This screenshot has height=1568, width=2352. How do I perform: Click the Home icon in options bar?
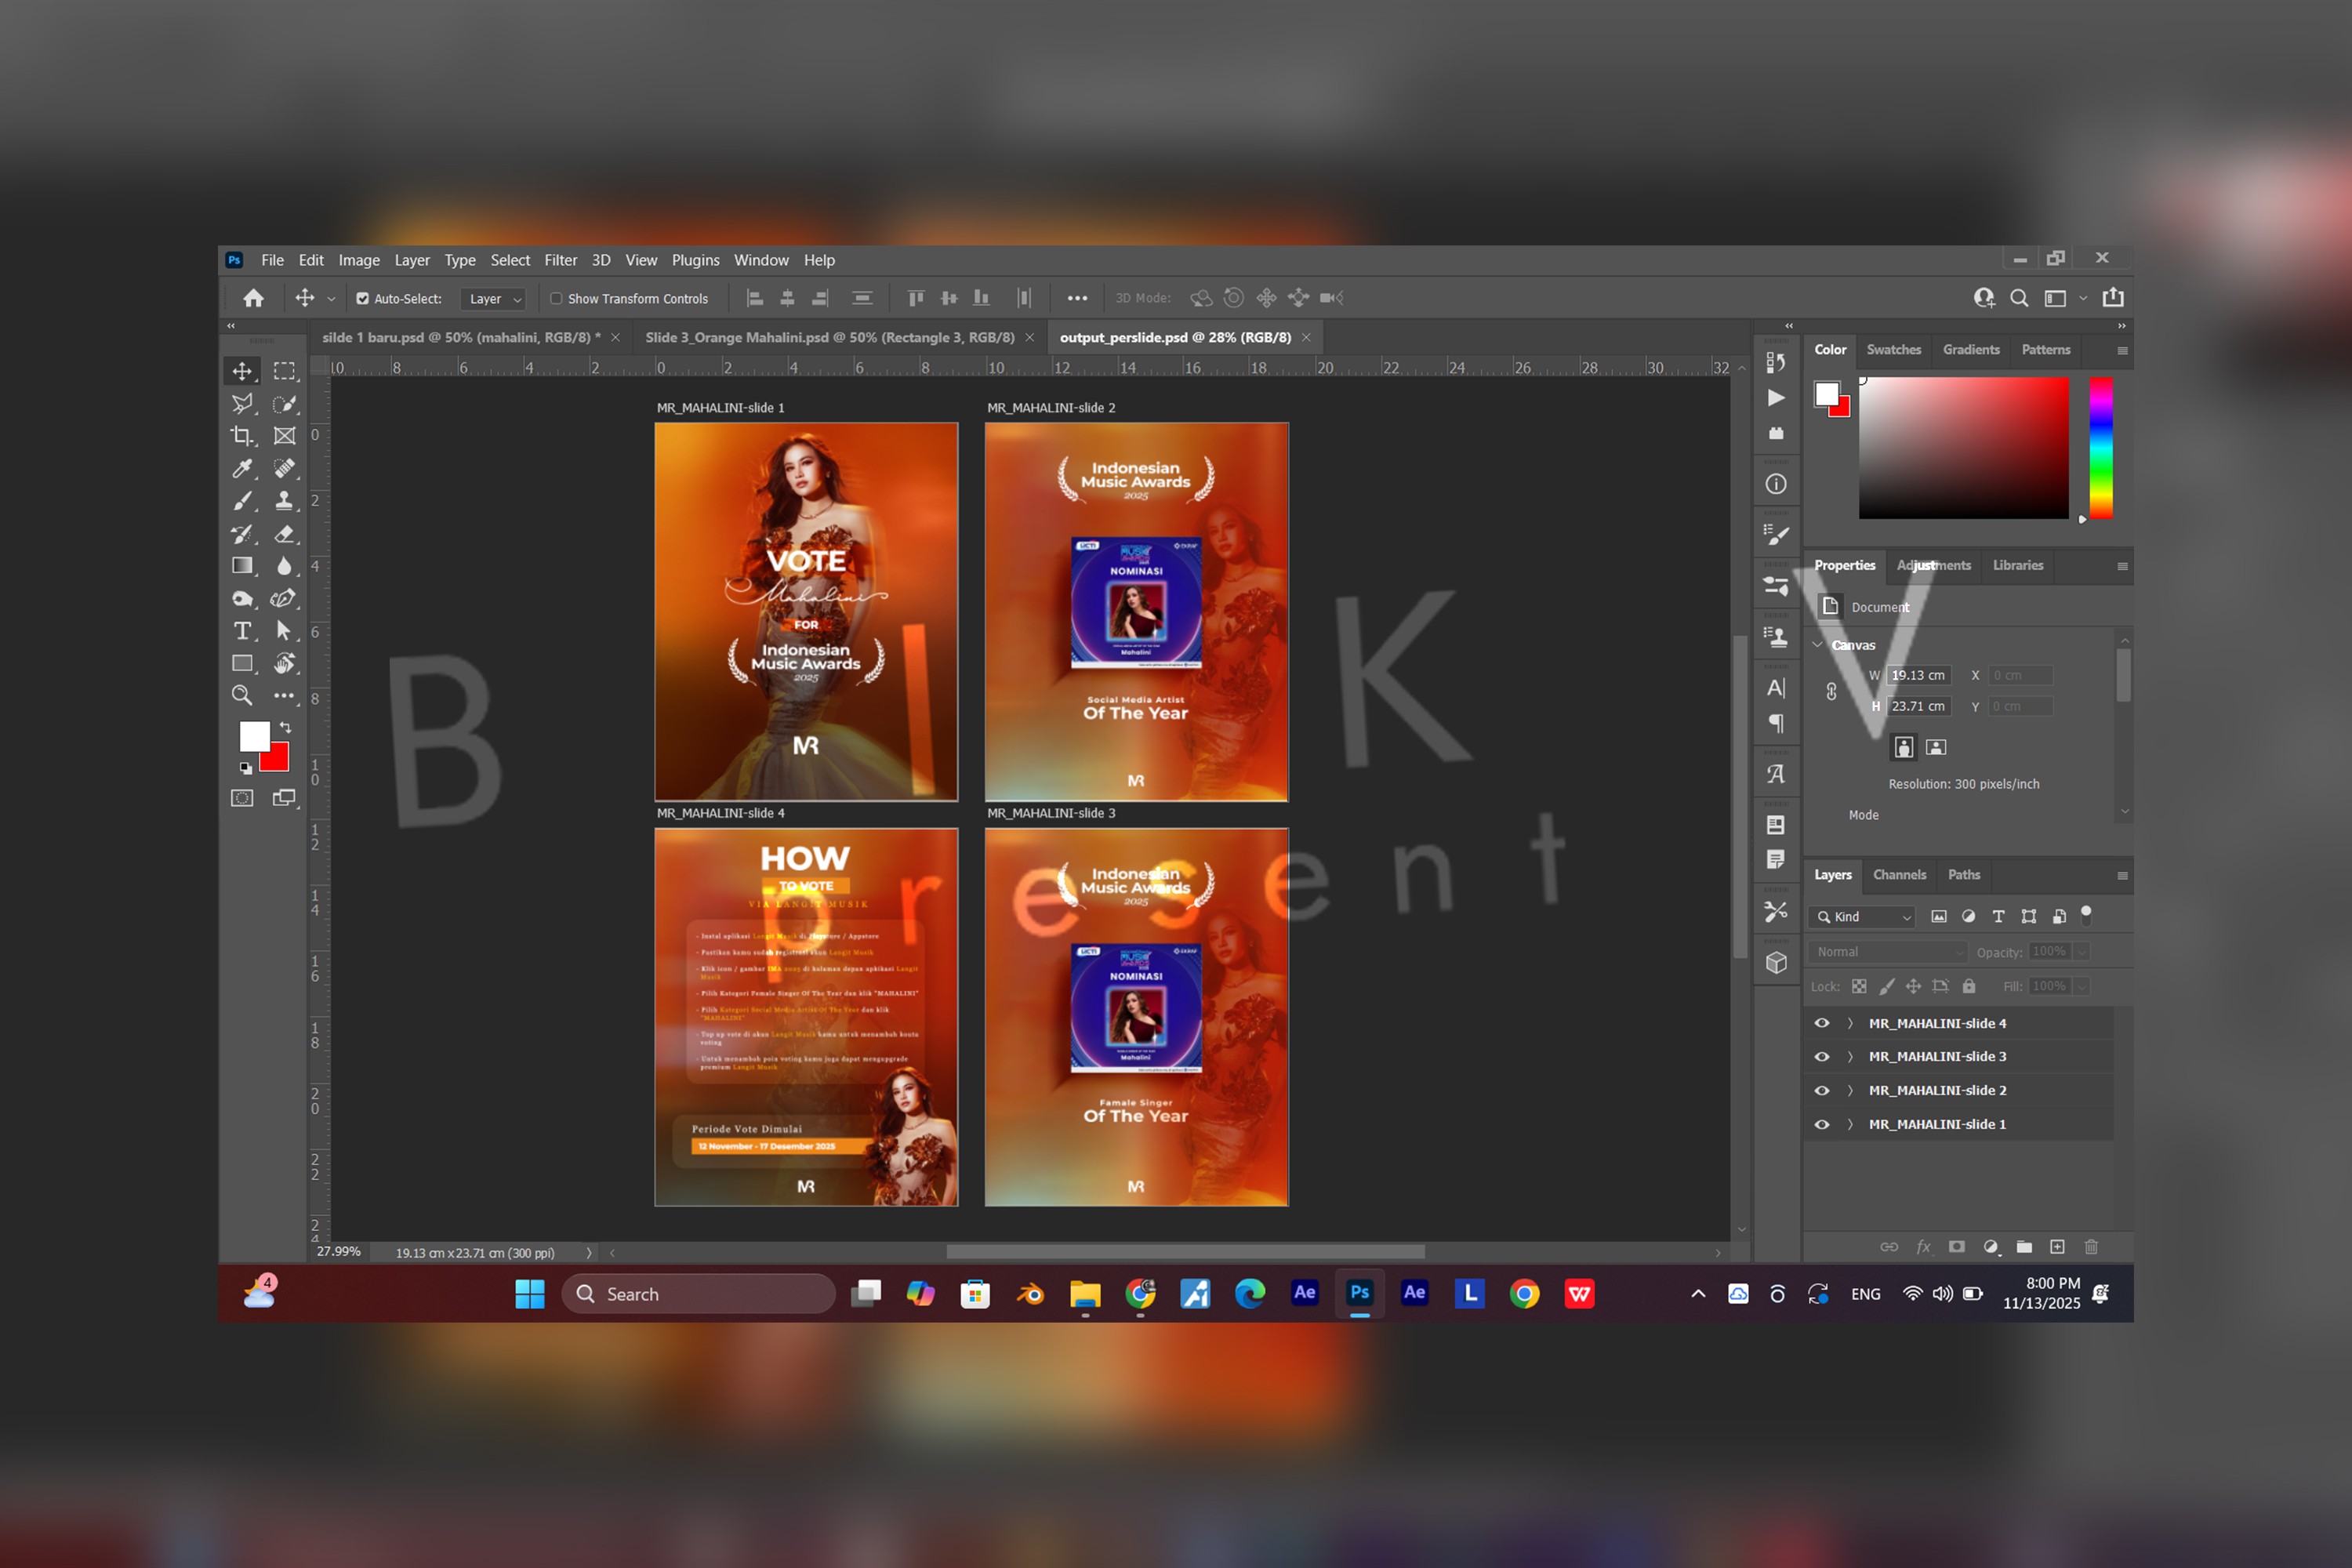(253, 298)
